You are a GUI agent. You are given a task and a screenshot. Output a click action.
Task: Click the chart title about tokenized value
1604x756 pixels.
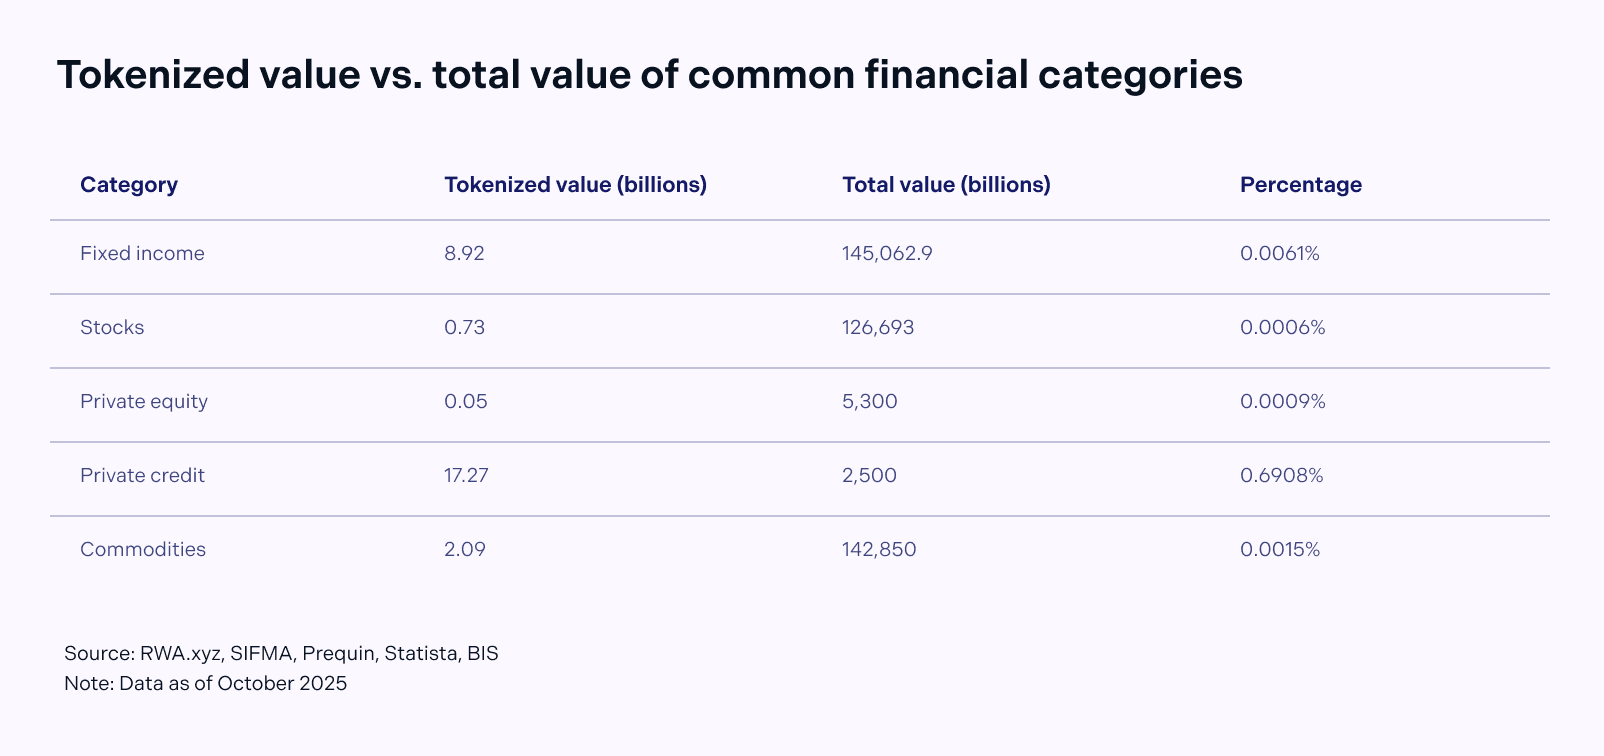click(x=649, y=75)
